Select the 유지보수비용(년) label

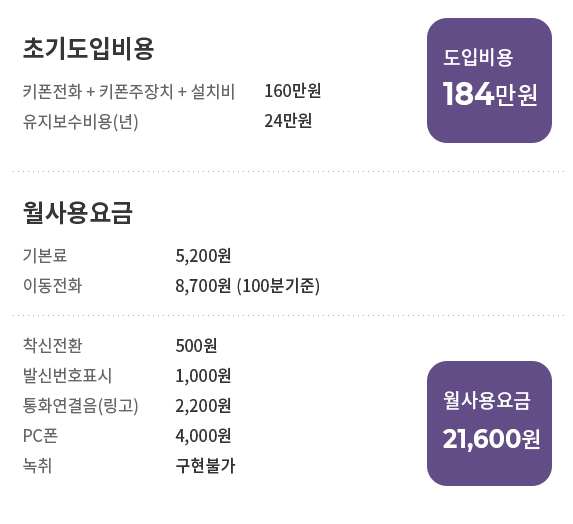click(x=80, y=121)
